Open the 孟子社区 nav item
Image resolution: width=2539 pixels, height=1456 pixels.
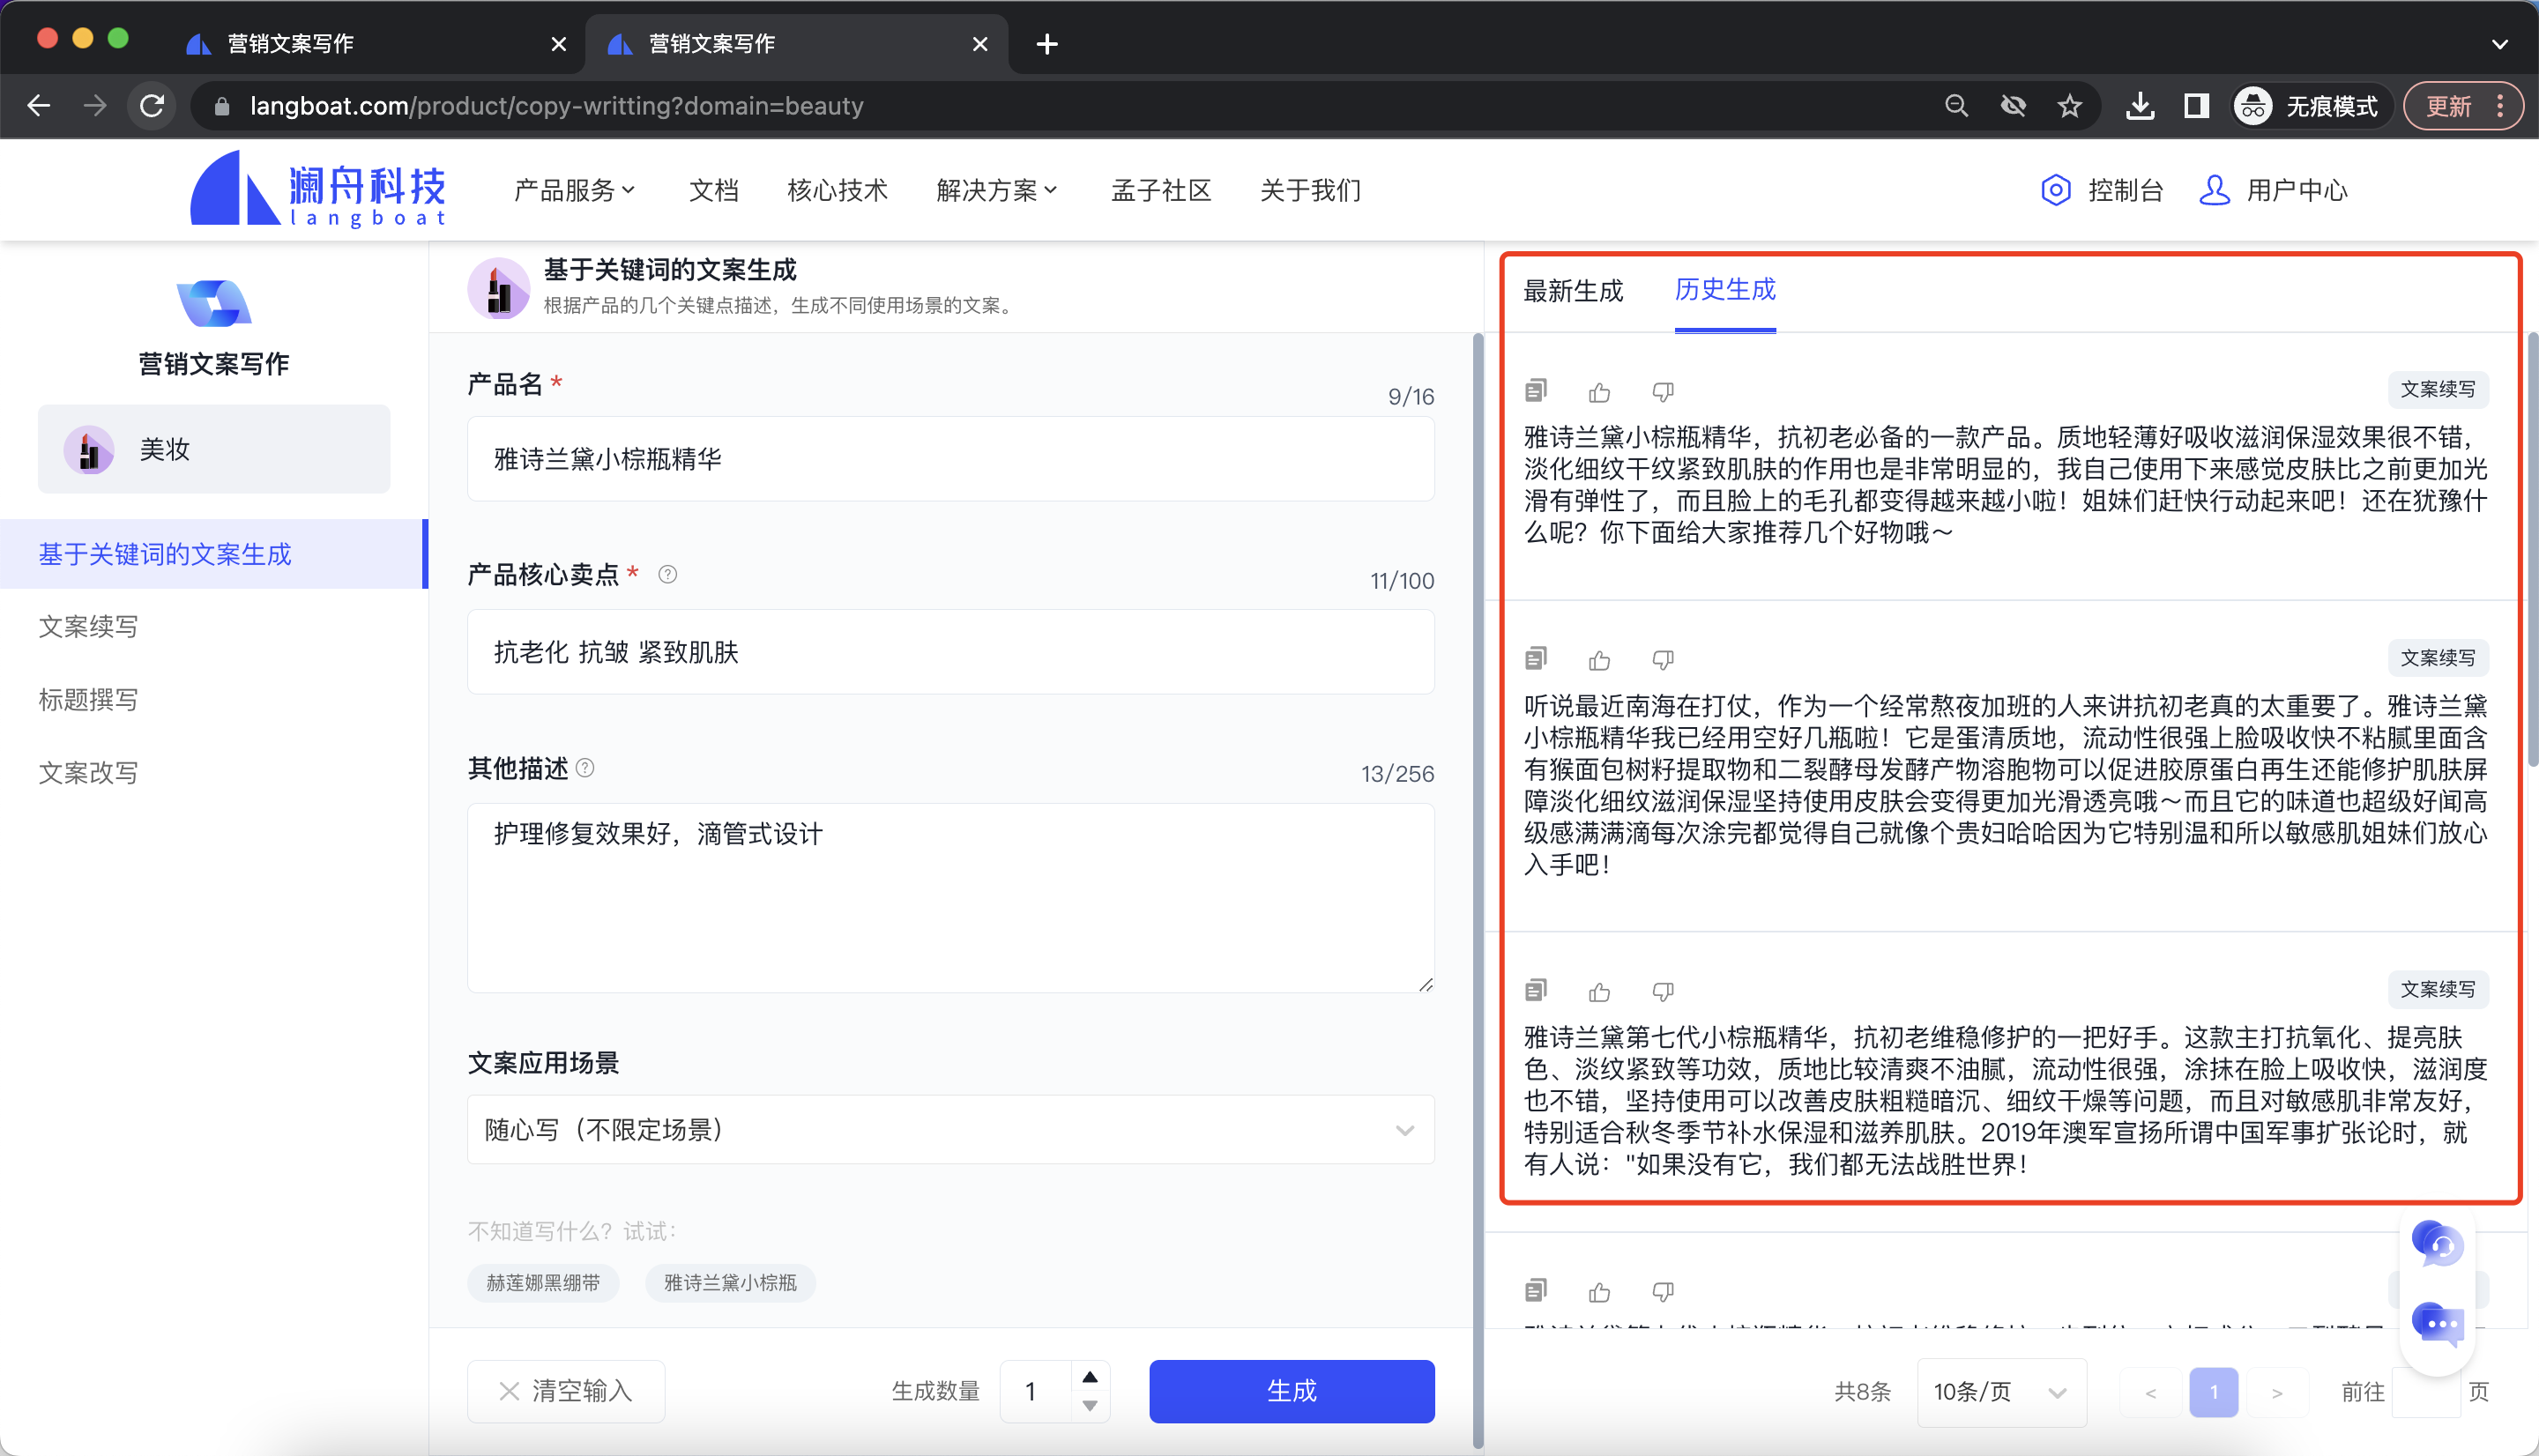click(x=1160, y=190)
